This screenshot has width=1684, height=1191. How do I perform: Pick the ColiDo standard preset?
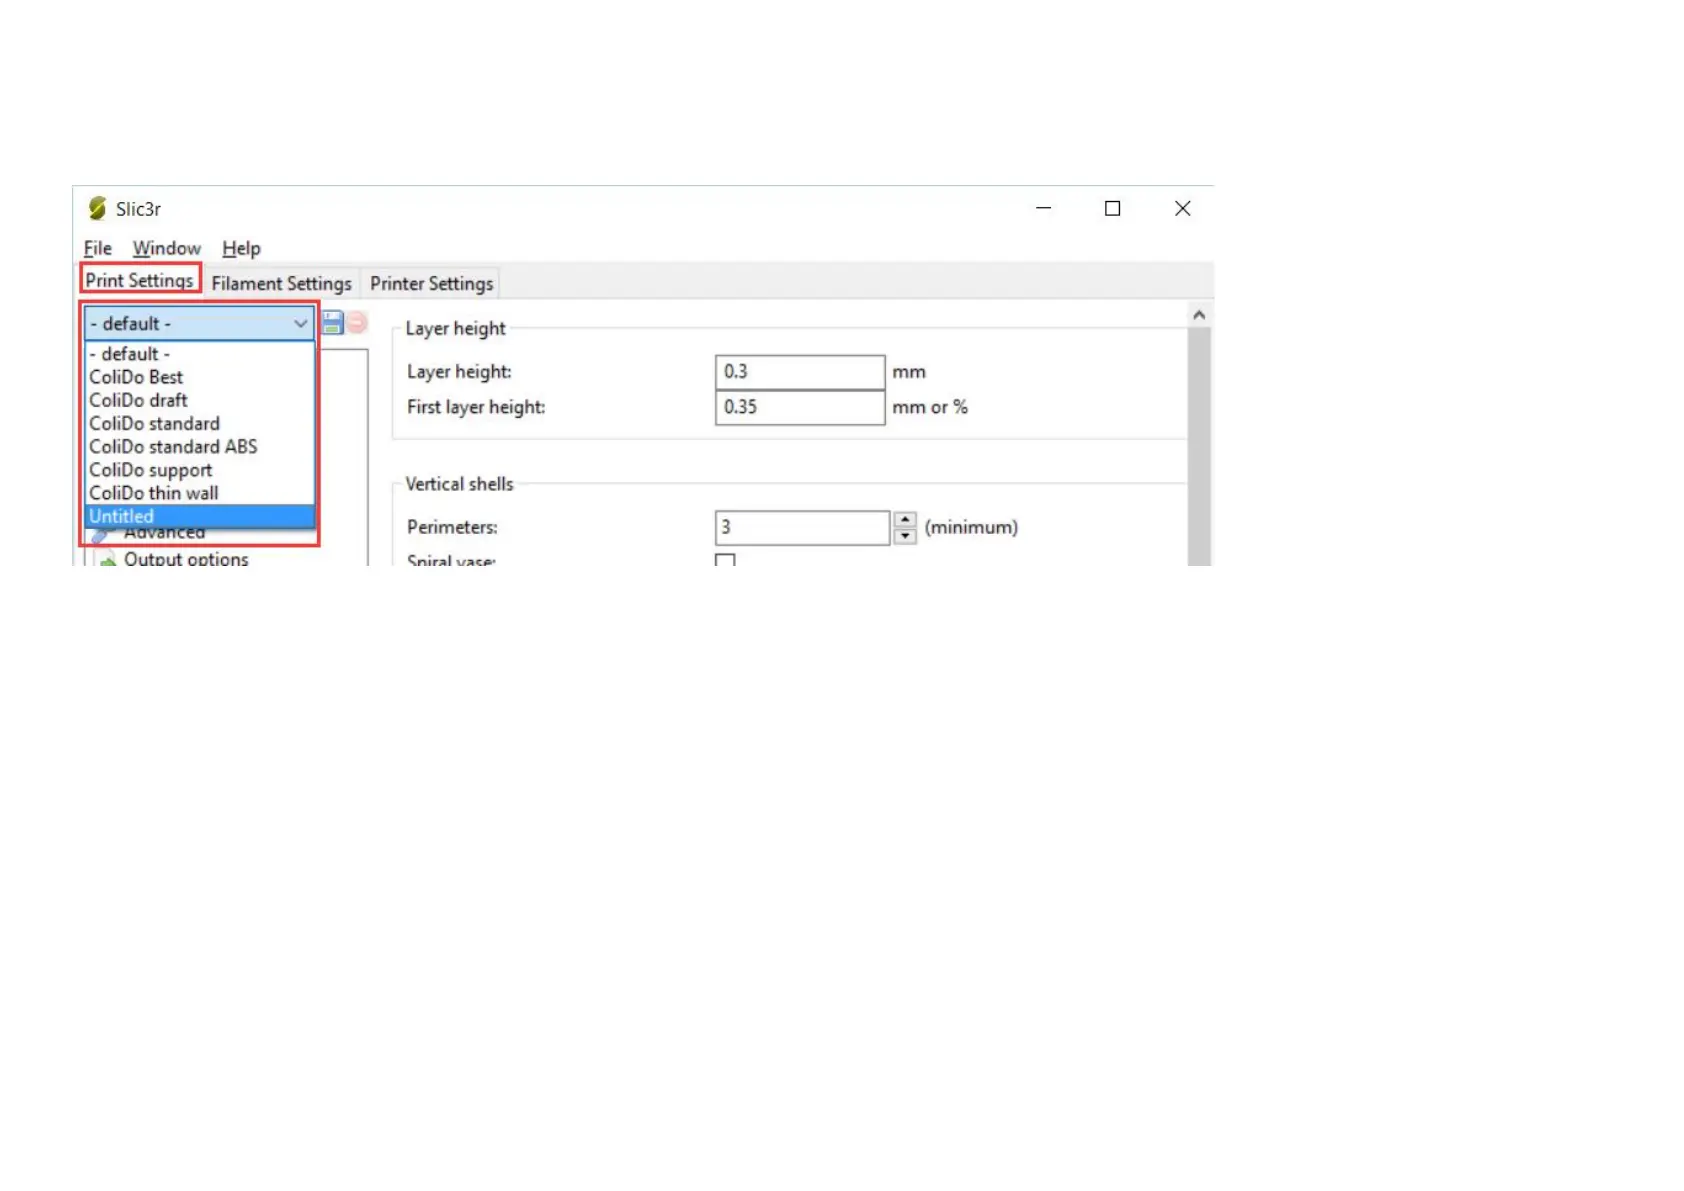(199, 424)
